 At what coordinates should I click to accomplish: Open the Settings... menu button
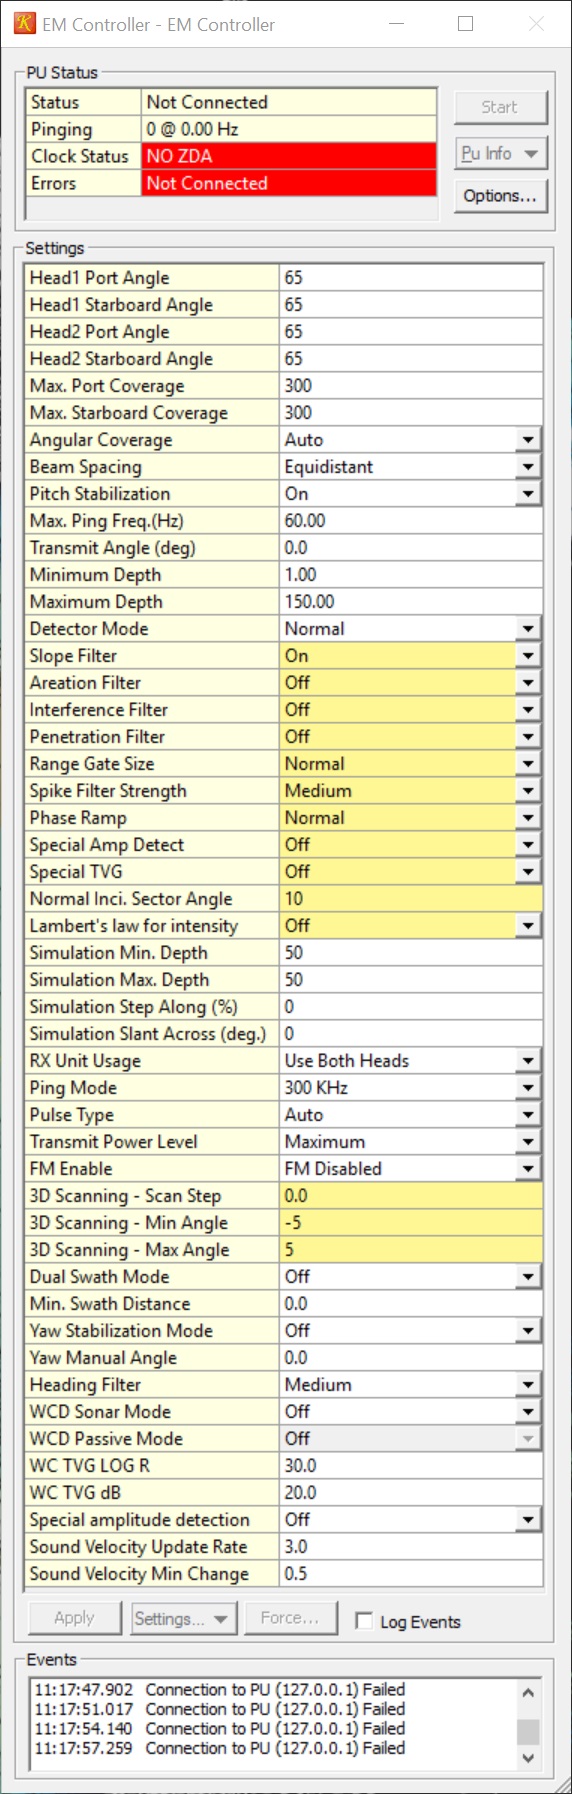(182, 1618)
